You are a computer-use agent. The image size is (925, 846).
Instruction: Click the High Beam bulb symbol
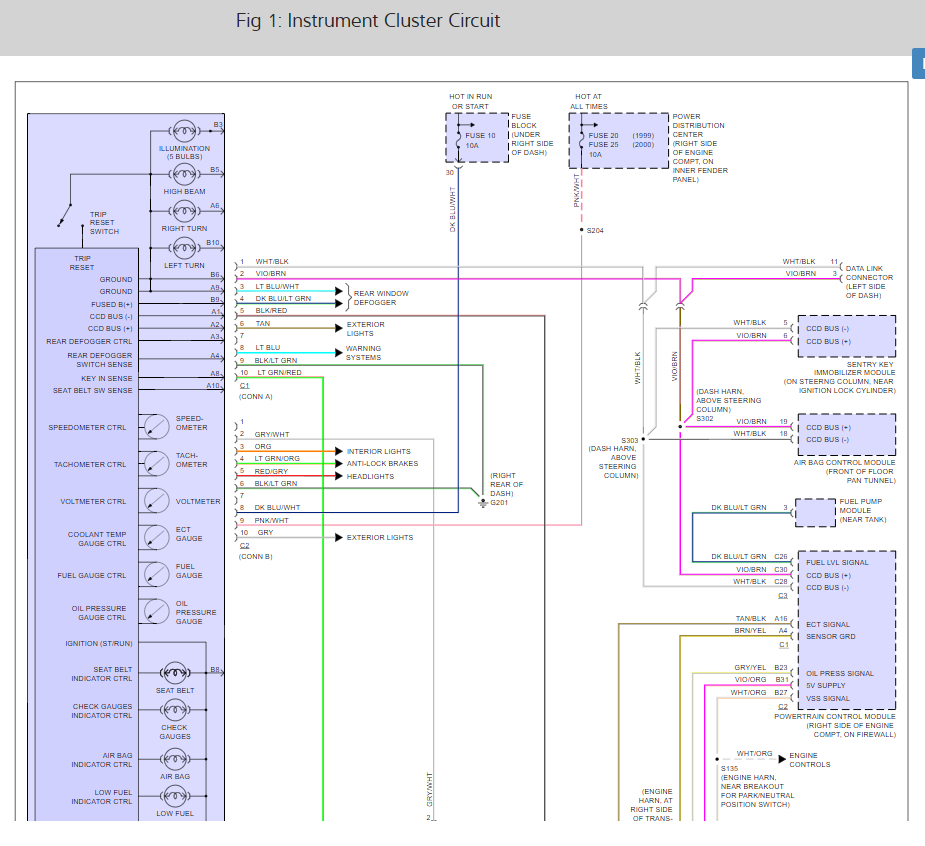click(184, 174)
